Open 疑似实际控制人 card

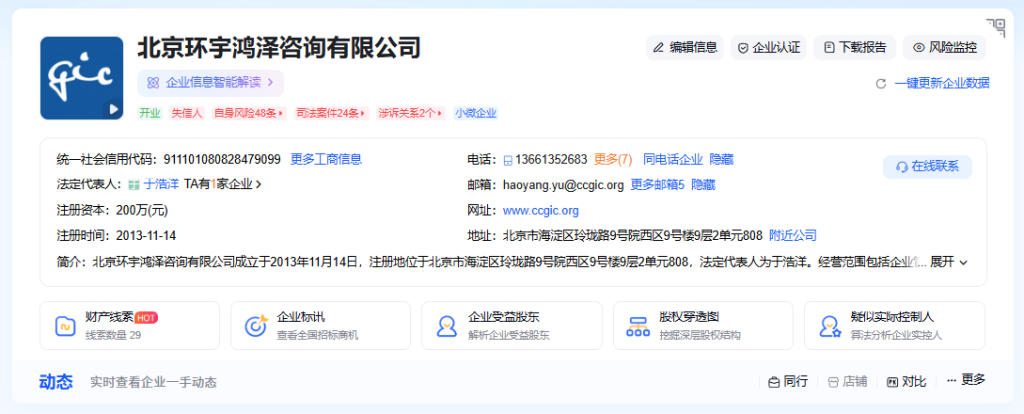click(894, 325)
